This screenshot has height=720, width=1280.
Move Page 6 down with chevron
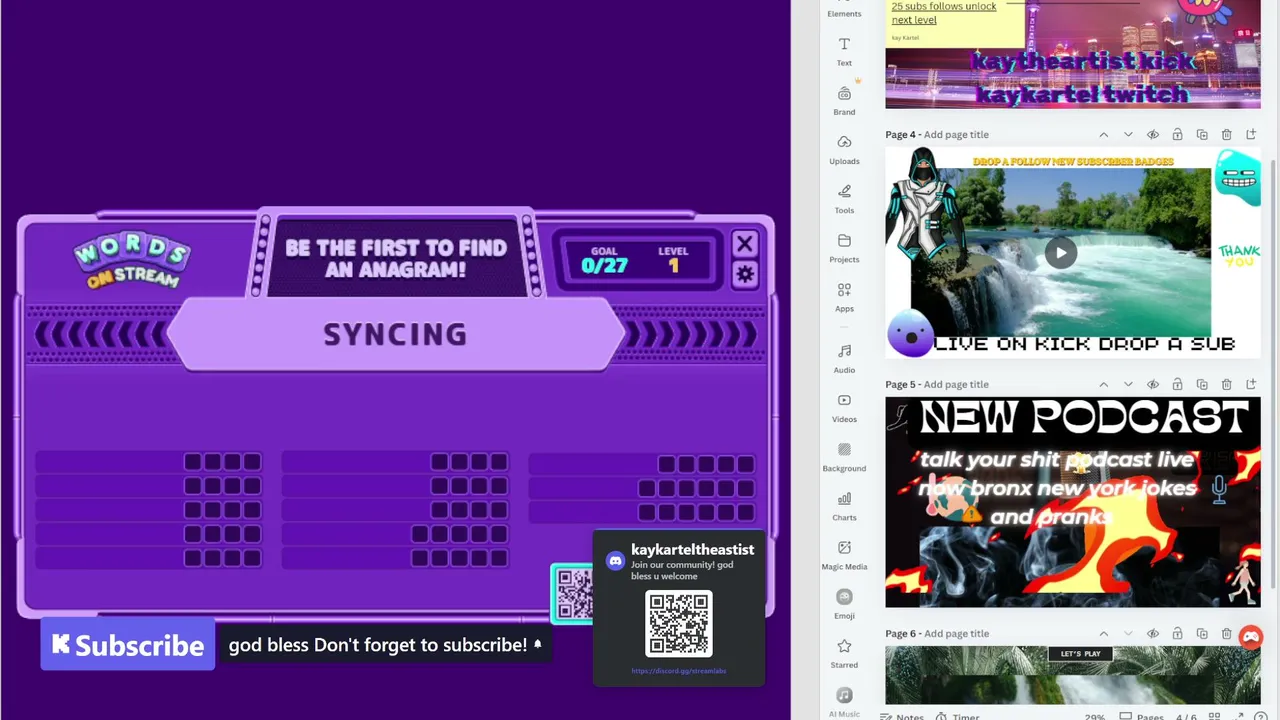[x=1128, y=634]
